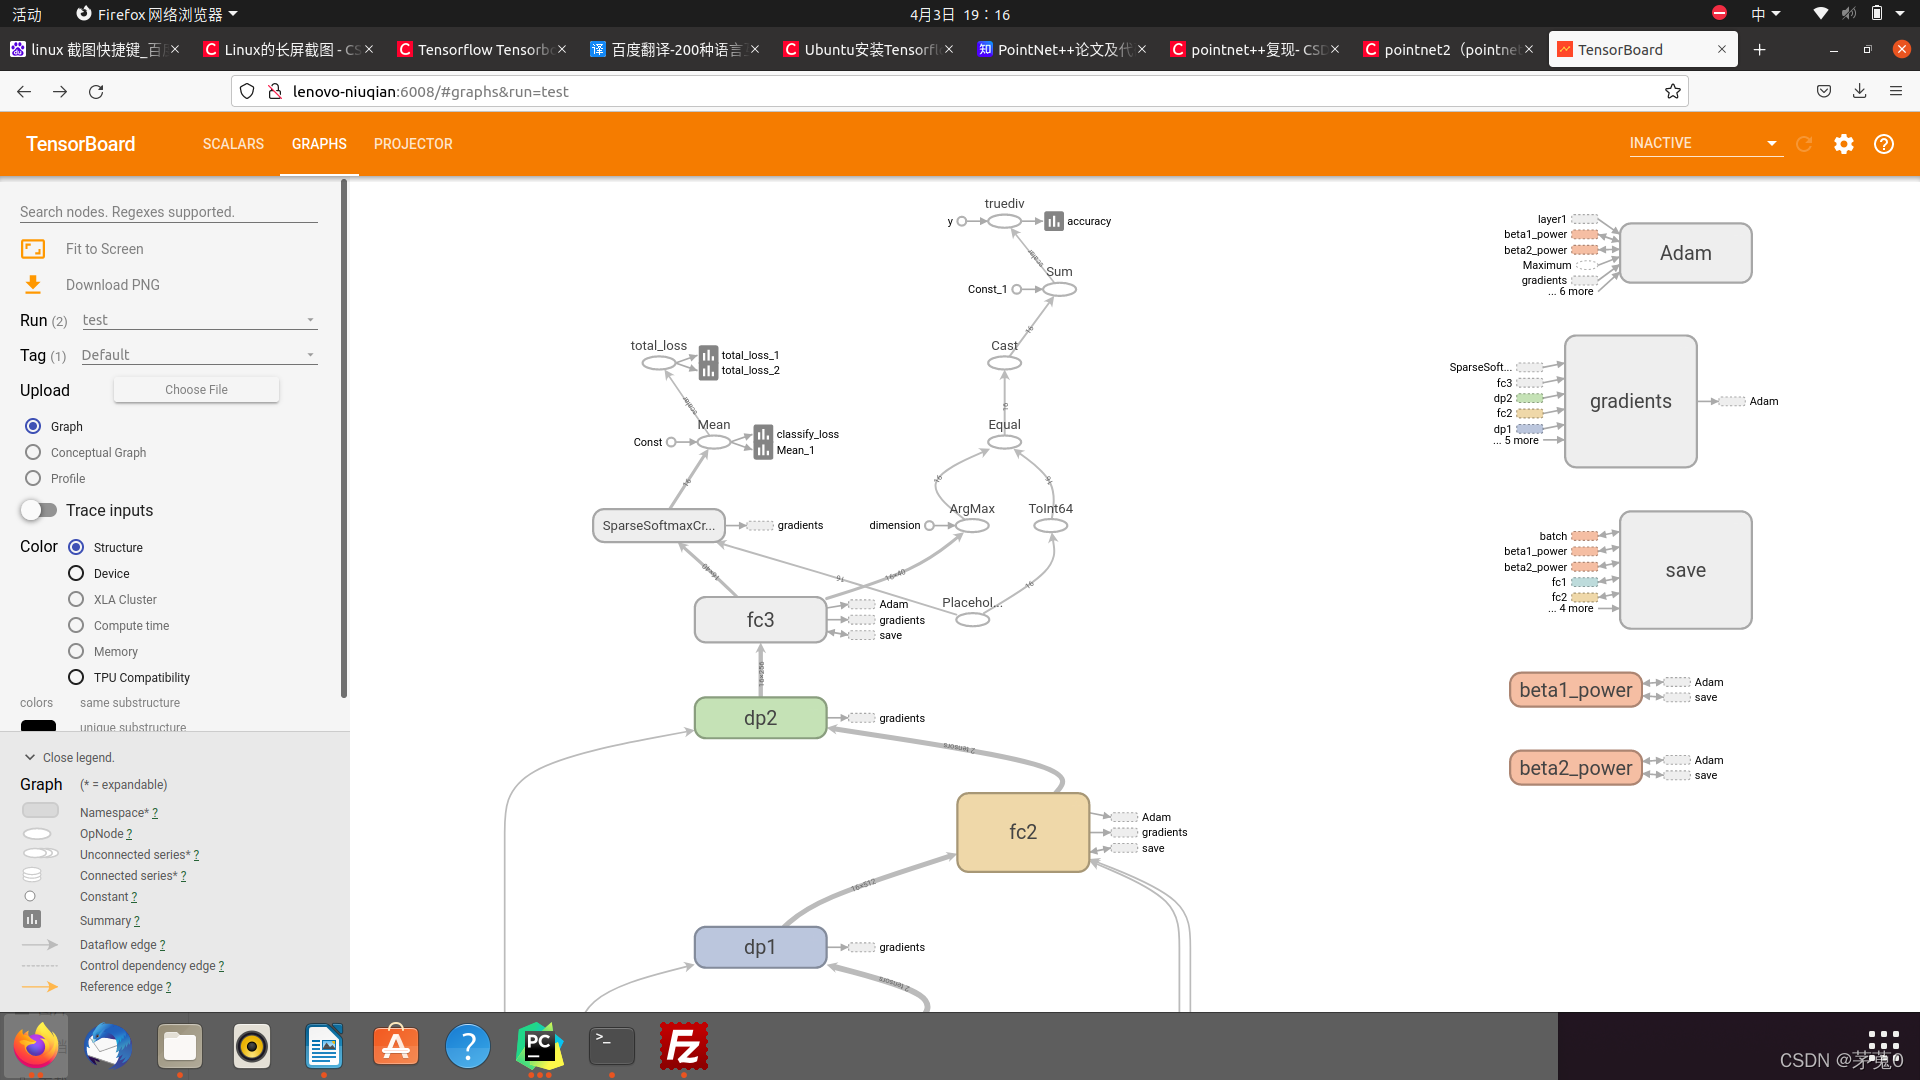Select the Profile radio button

pyautogui.click(x=33, y=478)
